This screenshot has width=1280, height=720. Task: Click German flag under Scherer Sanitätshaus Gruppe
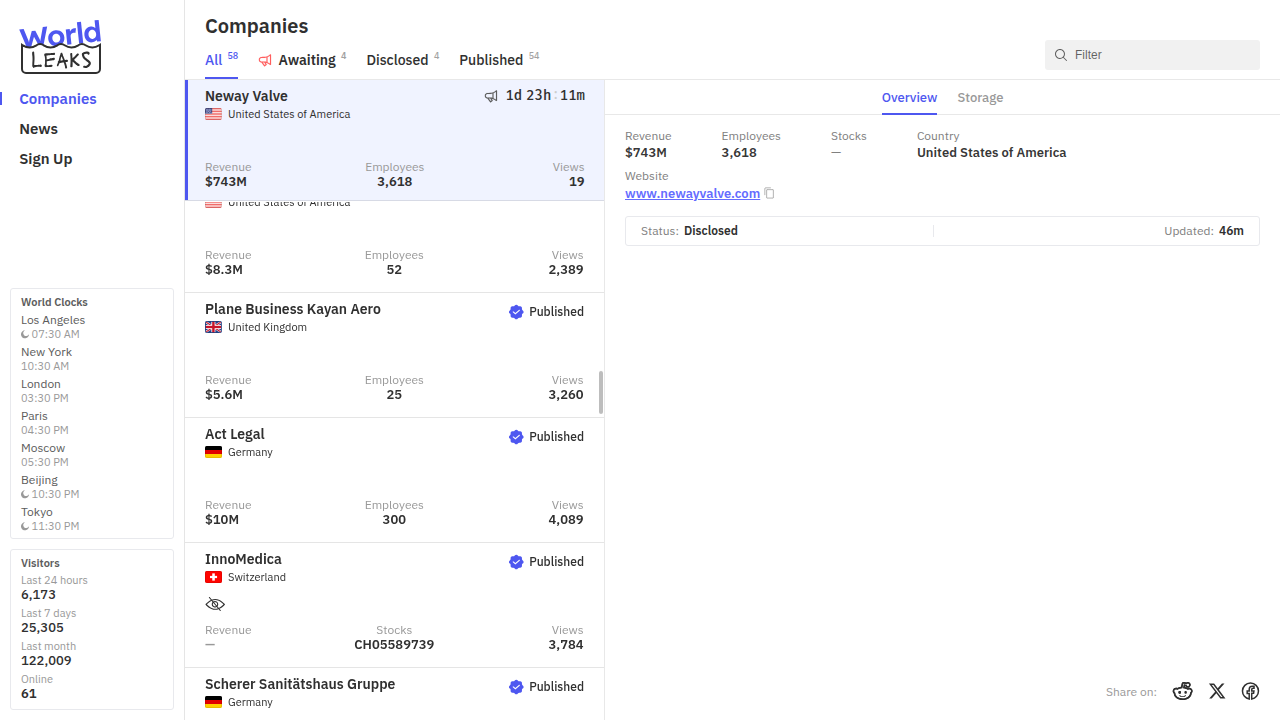coord(213,702)
